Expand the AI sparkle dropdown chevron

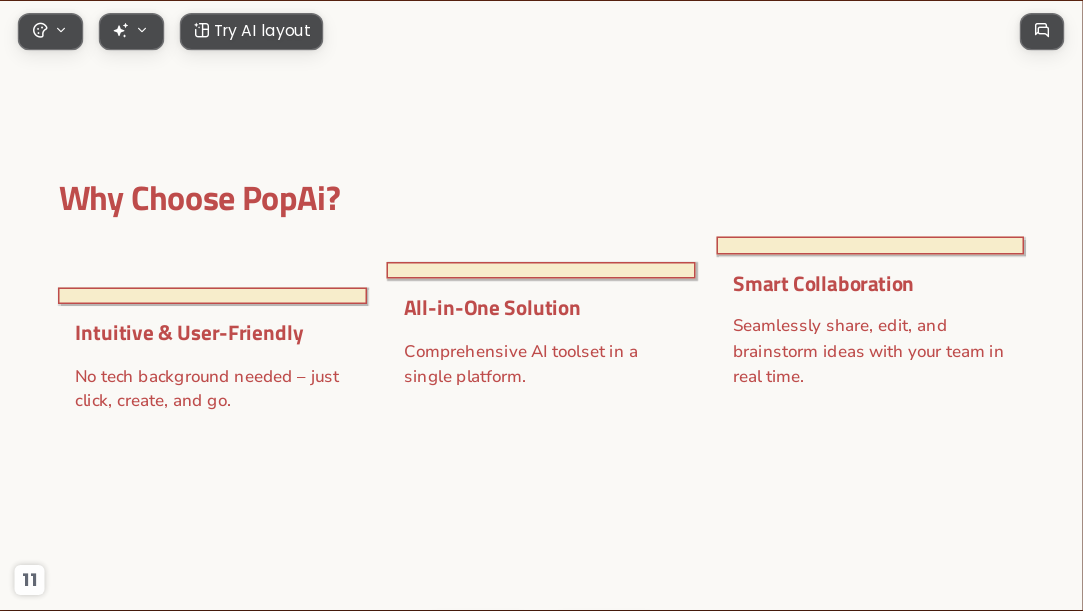[x=142, y=30]
